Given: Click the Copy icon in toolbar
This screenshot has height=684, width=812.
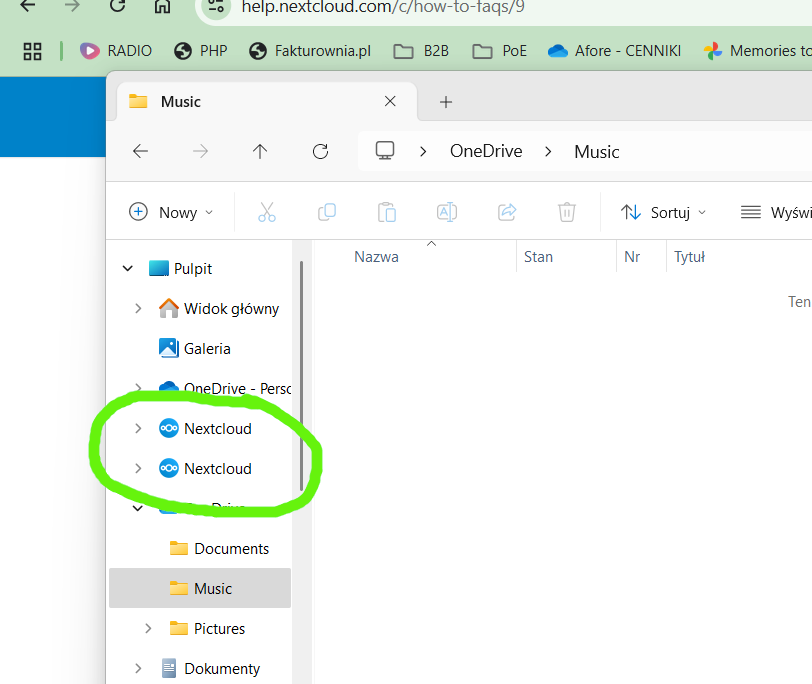Looking at the screenshot, I should [x=326, y=212].
